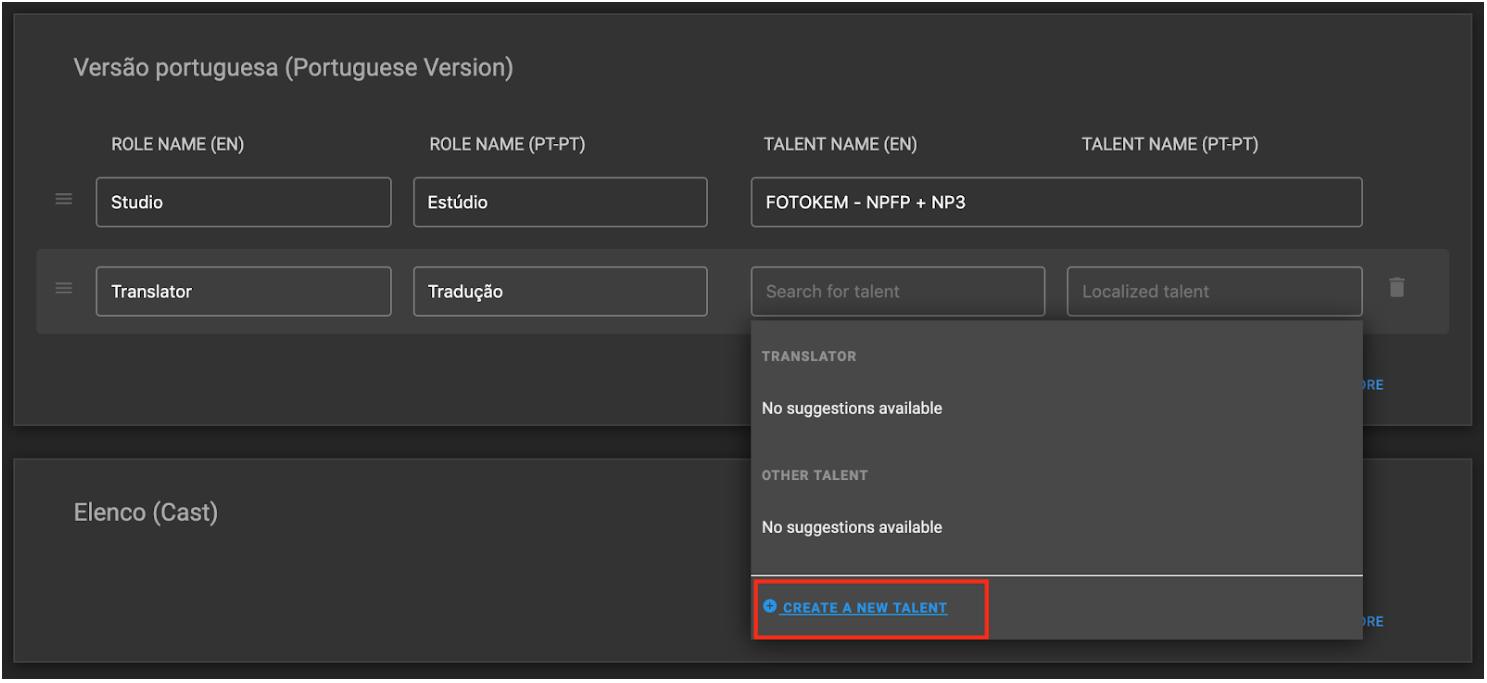Click the Estúdio role name field
Image resolution: width=1487 pixels, height=683 pixels.
pyautogui.click(x=560, y=202)
